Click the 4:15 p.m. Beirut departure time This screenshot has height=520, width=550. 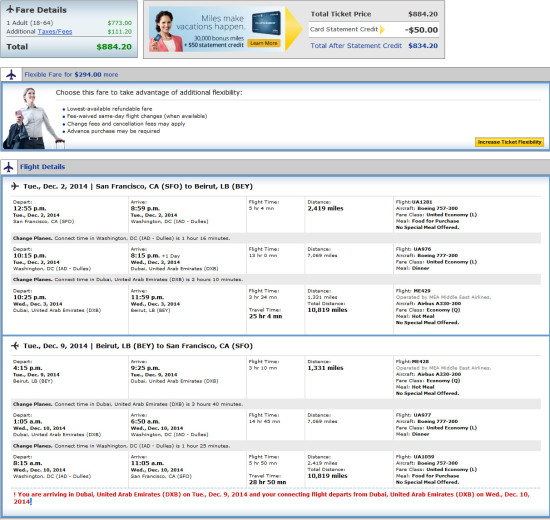(x=28, y=368)
